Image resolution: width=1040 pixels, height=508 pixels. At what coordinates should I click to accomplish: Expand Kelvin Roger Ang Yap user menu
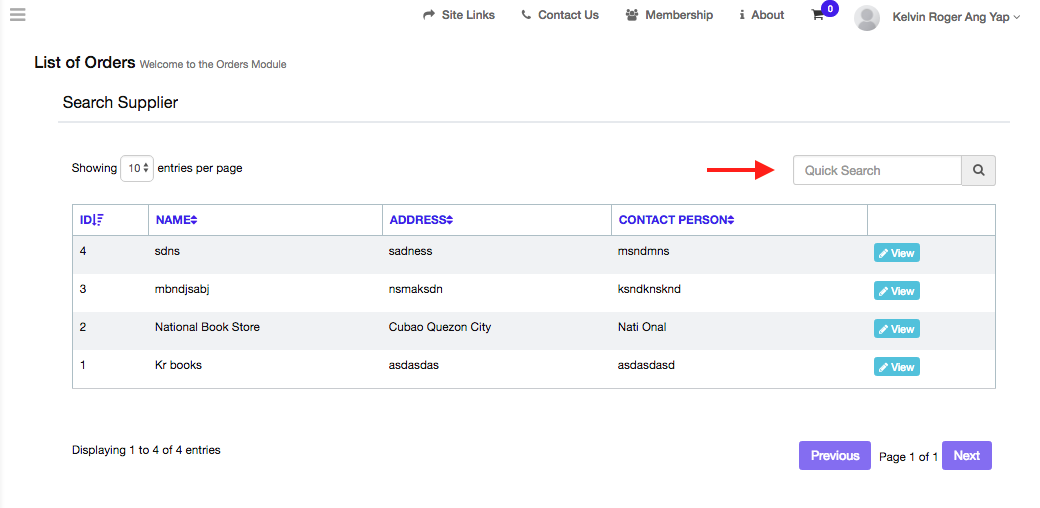click(956, 17)
